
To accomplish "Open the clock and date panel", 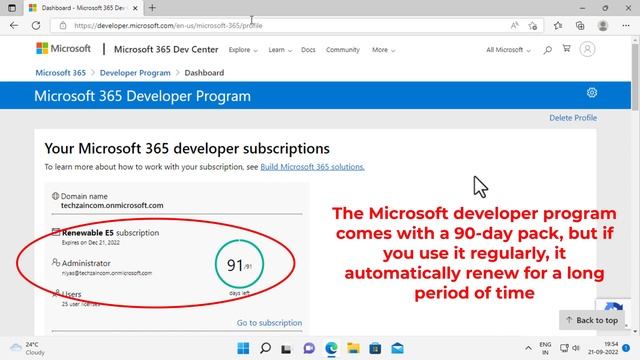I will pos(603,348).
